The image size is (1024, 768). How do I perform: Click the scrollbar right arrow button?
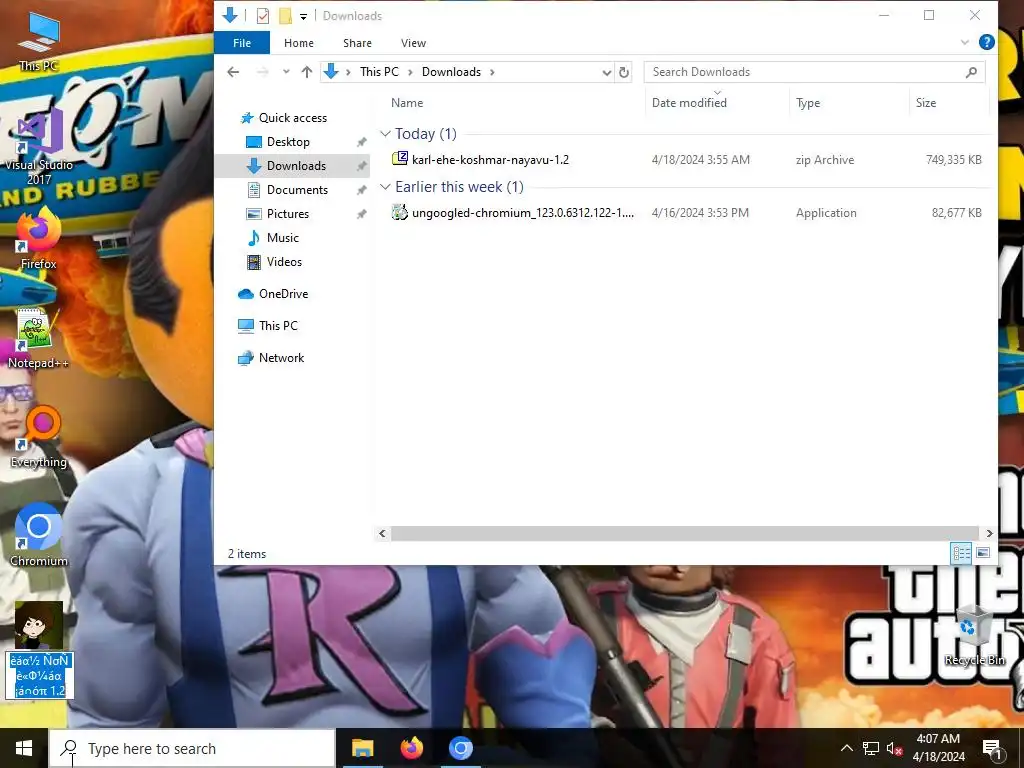989,534
